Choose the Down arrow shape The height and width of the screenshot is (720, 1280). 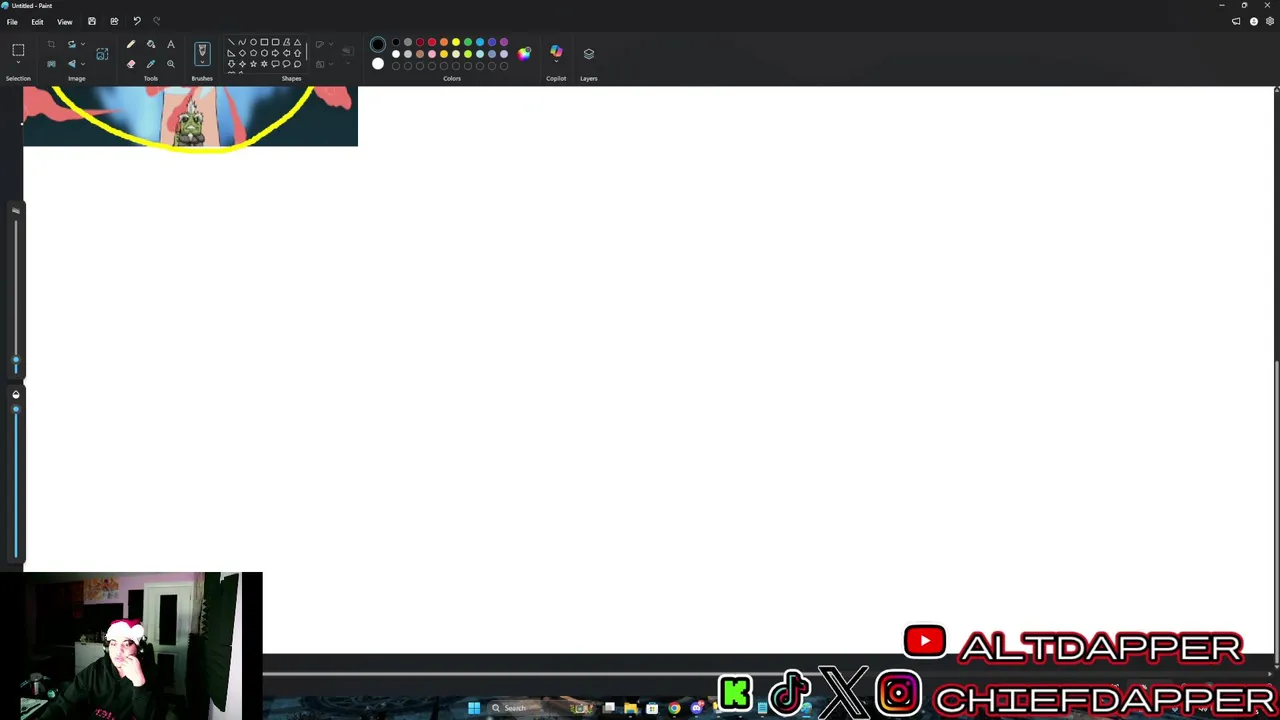click(231, 63)
